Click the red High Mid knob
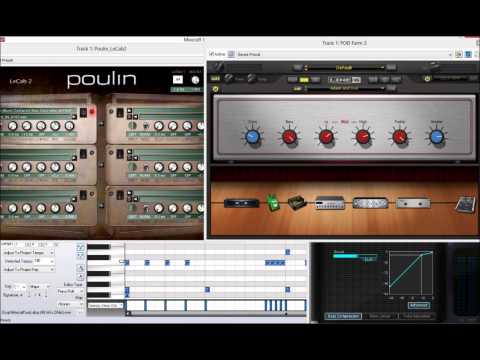Image resolution: width=480 pixels, height=360 pixels. [x=363, y=137]
